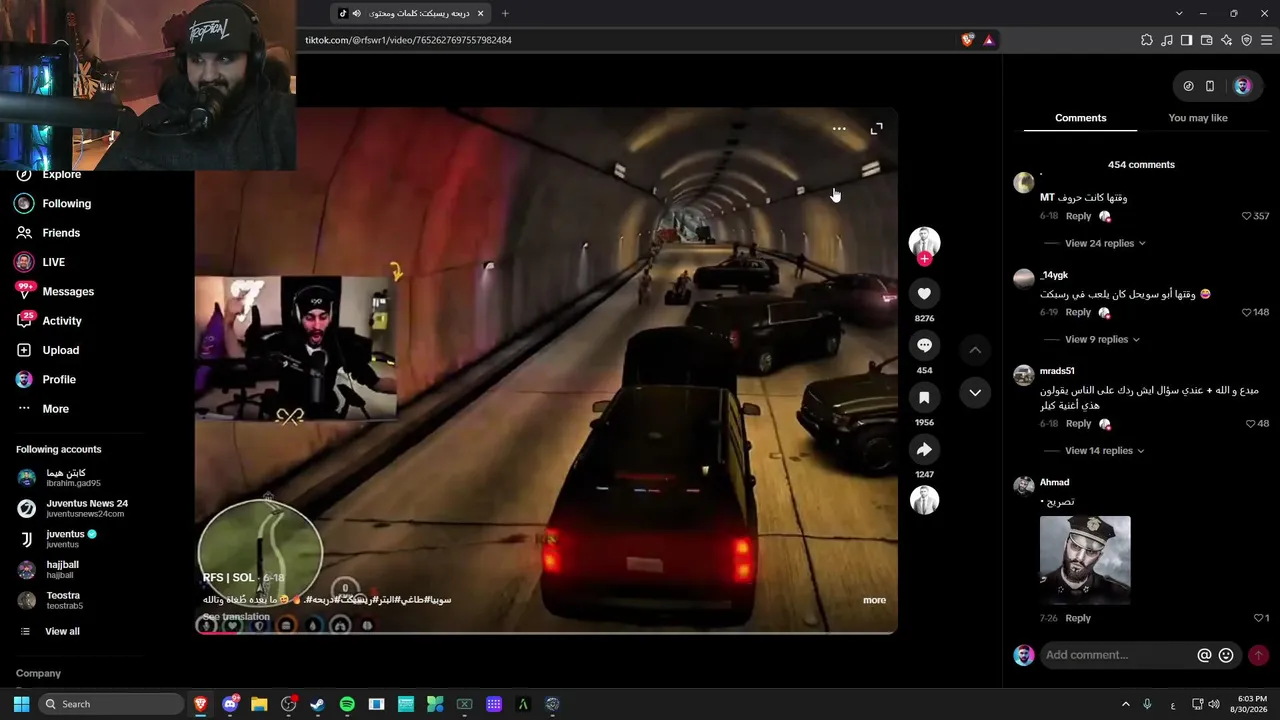
Task: Open the Brave hamburger main menu
Action: tap(1266, 40)
